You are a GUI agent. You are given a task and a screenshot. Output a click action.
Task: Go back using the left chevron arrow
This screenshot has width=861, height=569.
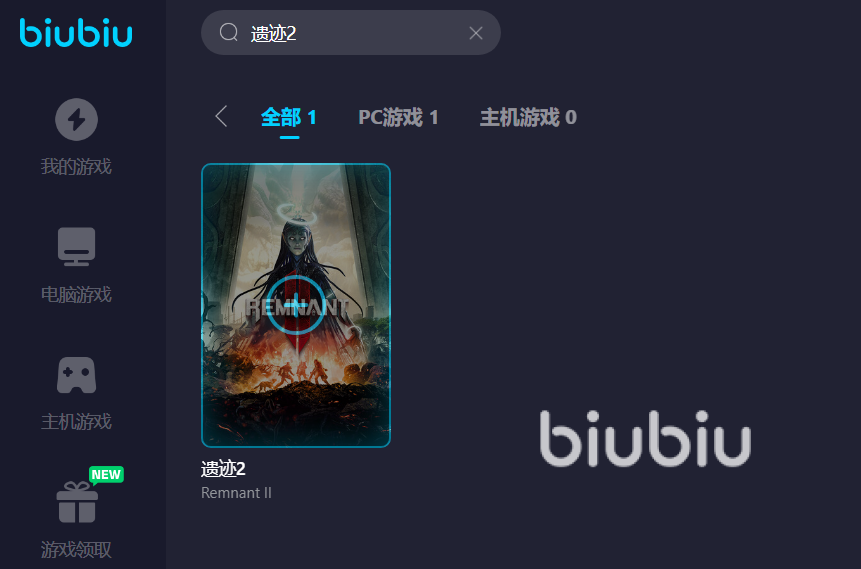click(221, 116)
